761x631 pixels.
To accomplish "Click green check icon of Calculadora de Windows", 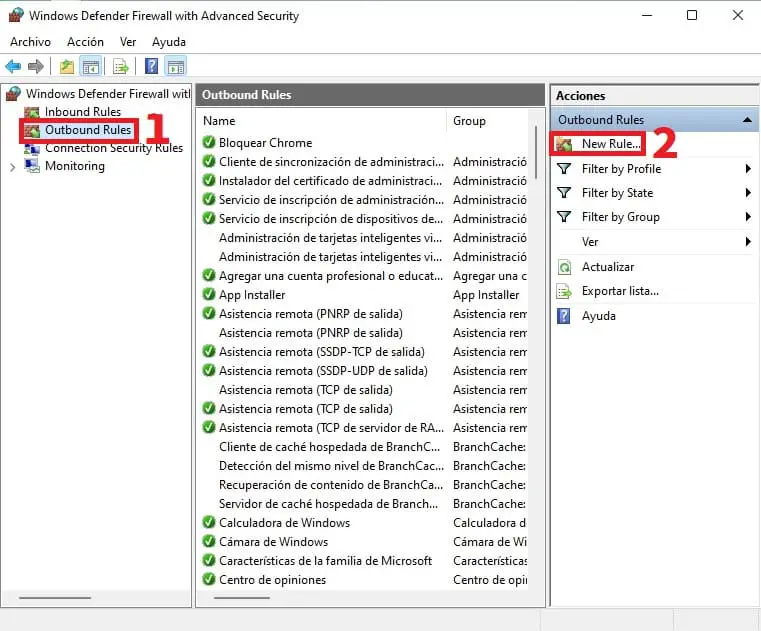I will point(209,522).
